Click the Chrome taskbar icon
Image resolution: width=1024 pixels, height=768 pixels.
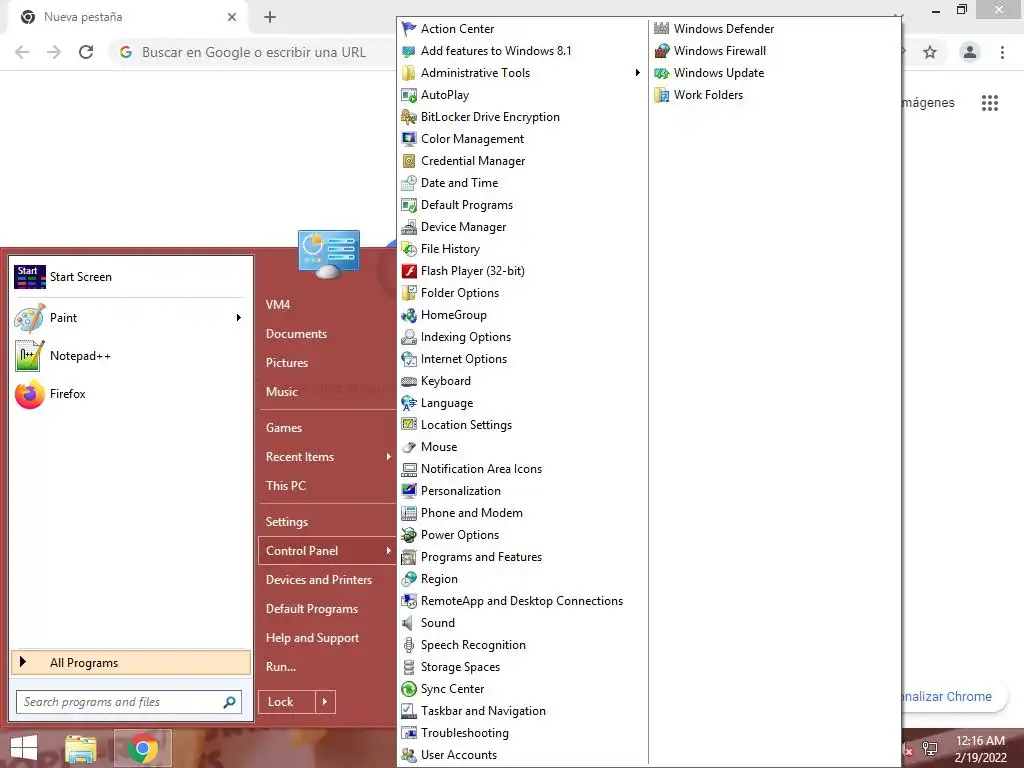coord(143,748)
